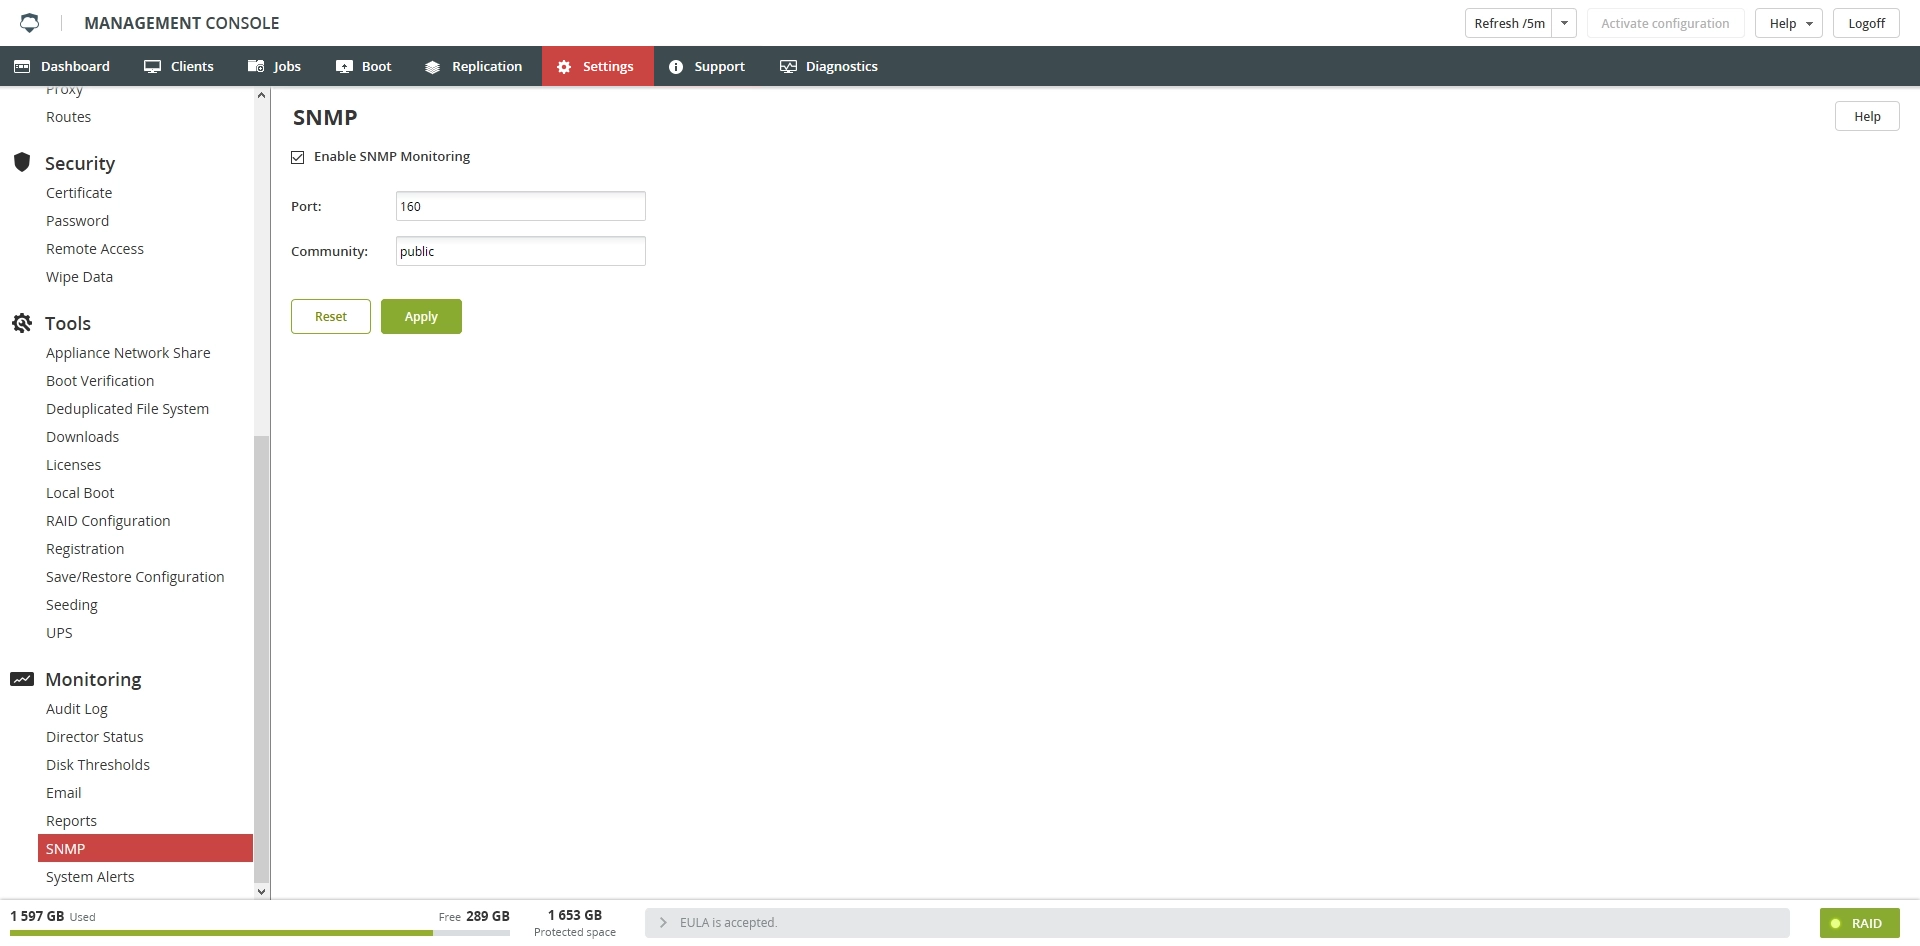Open the Diagnostics tab

pyautogui.click(x=829, y=66)
